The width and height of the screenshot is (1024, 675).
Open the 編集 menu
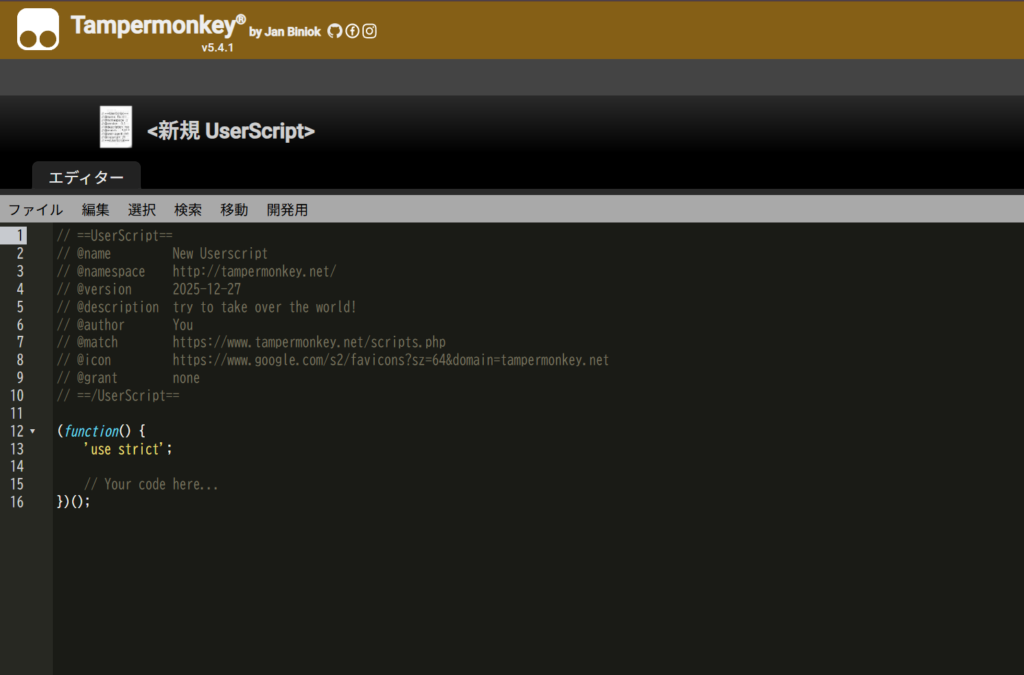pyautogui.click(x=96, y=210)
